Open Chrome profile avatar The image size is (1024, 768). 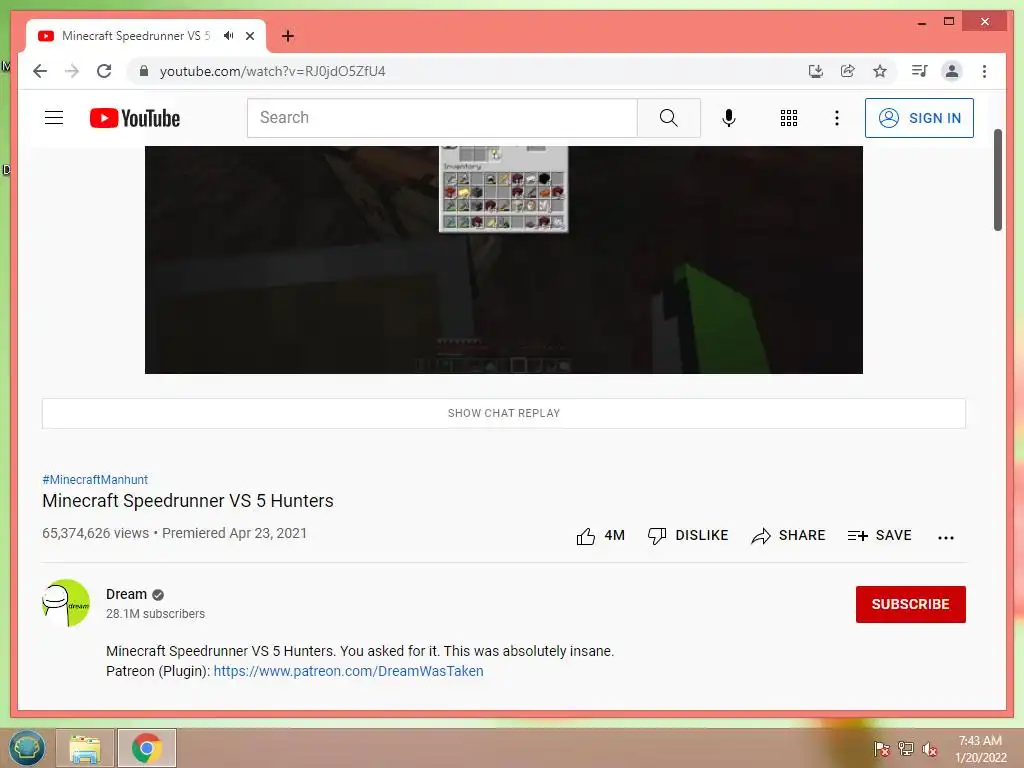(x=952, y=71)
